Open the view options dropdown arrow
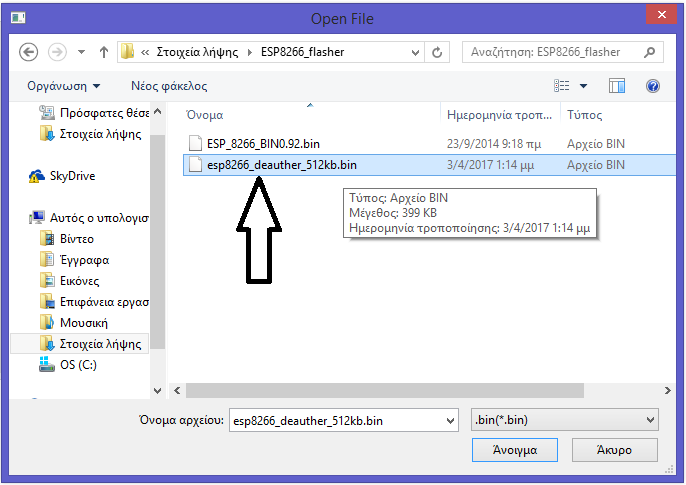 [583, 86]
